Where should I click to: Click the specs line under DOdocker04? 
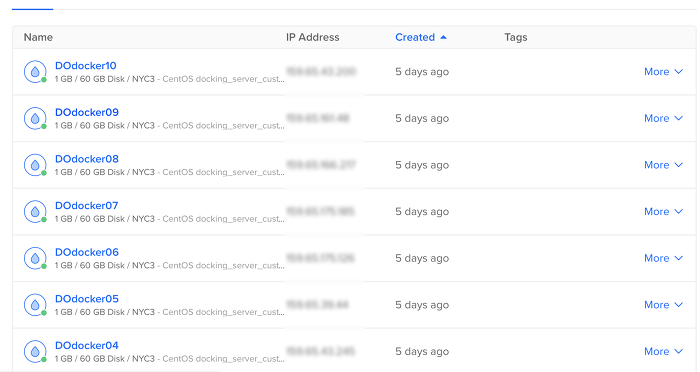(170, 359)
